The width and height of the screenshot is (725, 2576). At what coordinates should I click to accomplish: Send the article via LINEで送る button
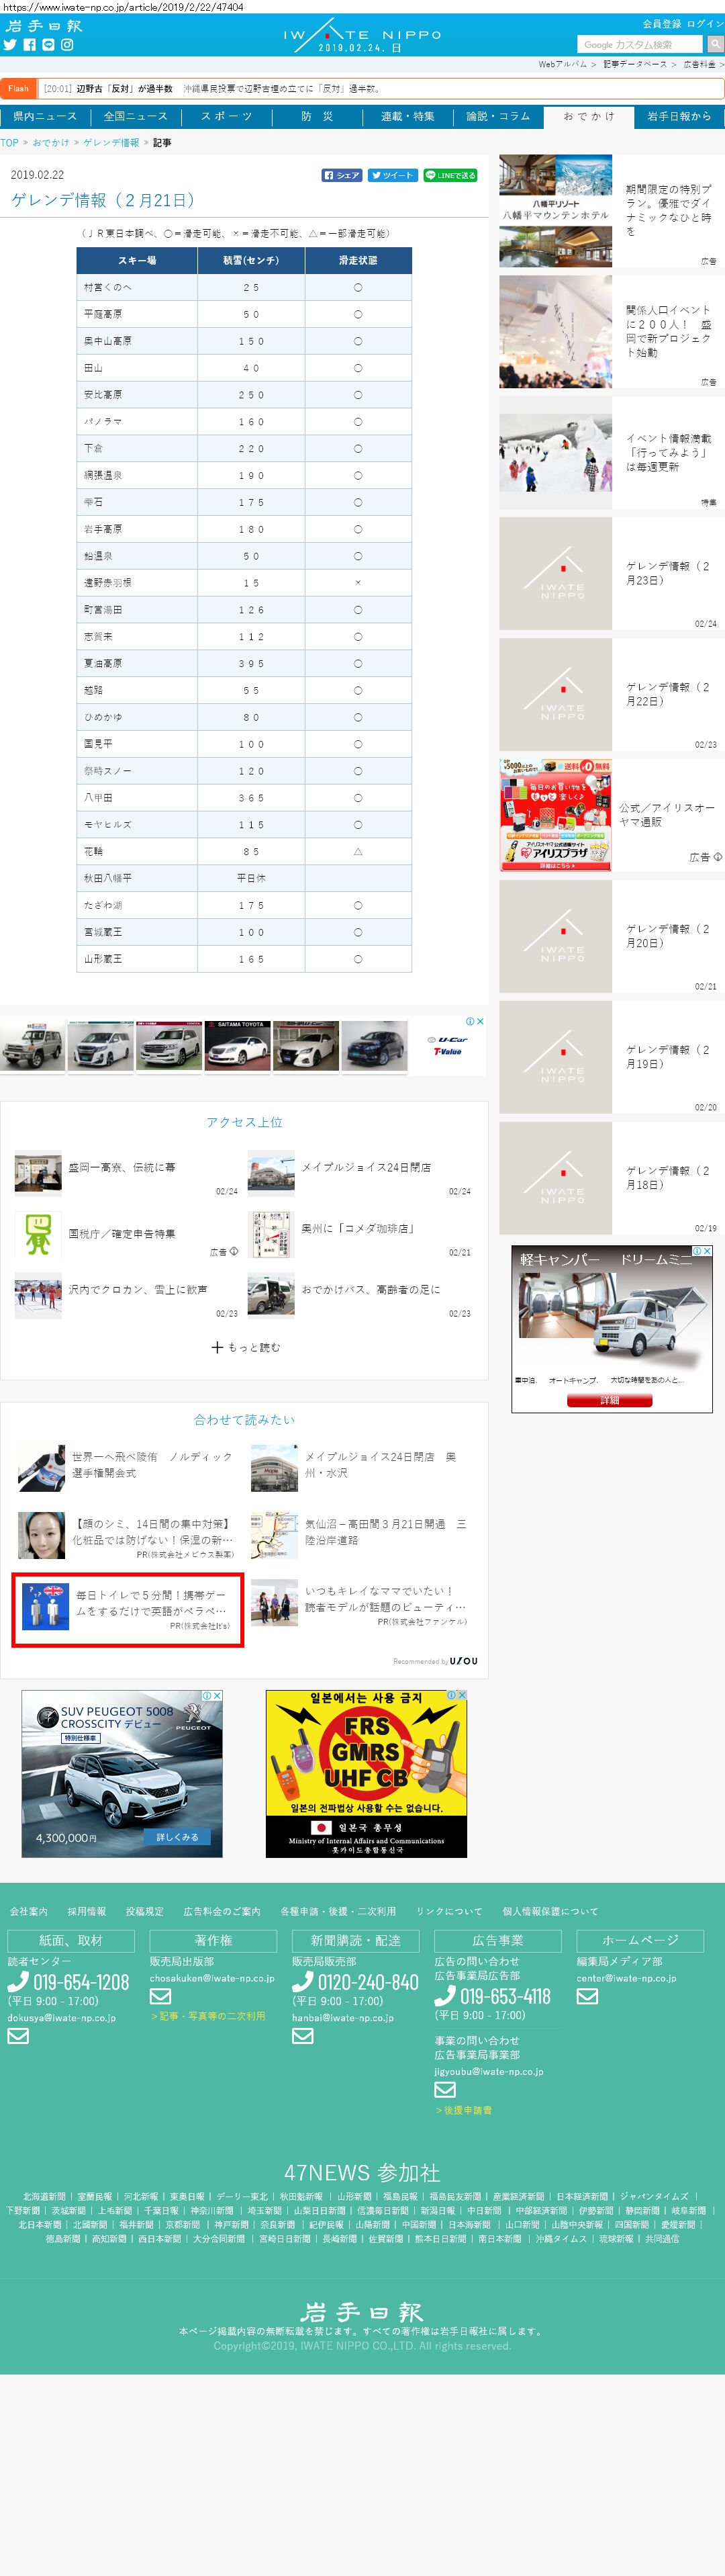(x=450, y=175)
